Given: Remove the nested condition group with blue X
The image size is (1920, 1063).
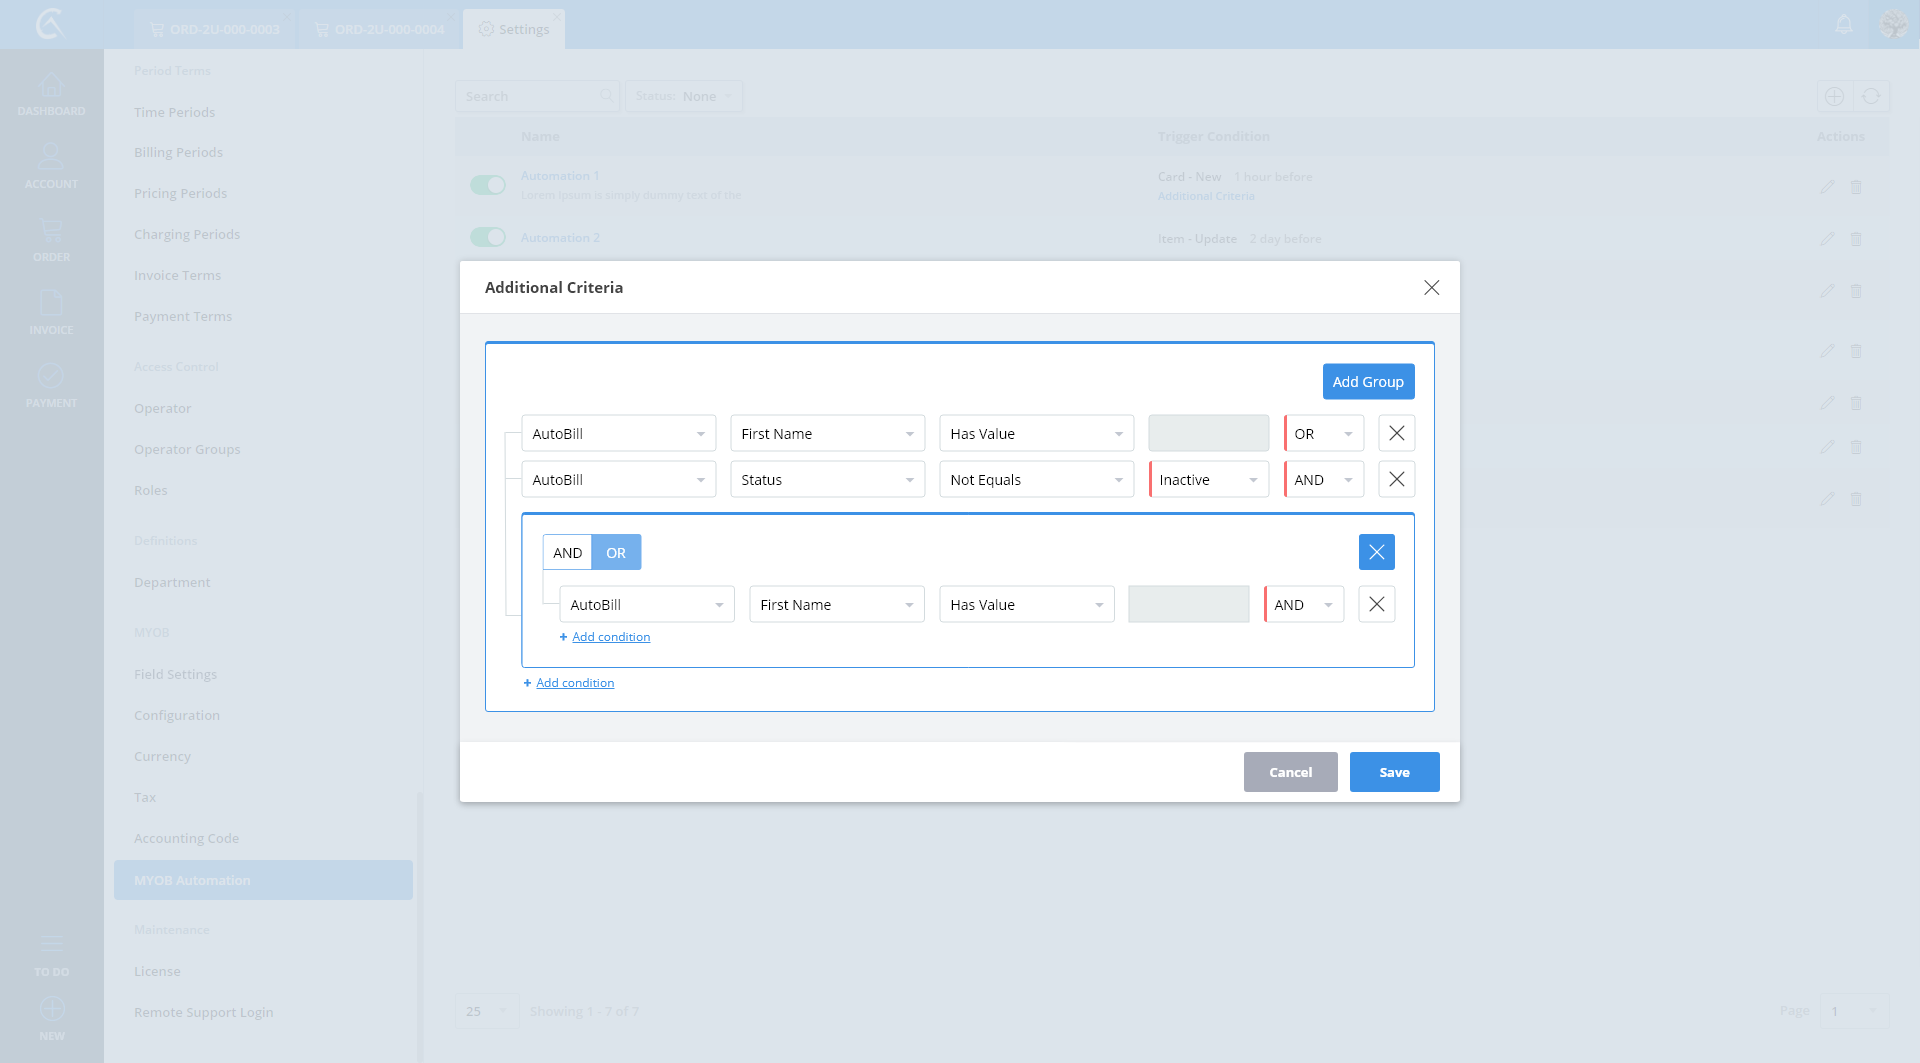Looking at the screenshot, I should (1376, 552).
